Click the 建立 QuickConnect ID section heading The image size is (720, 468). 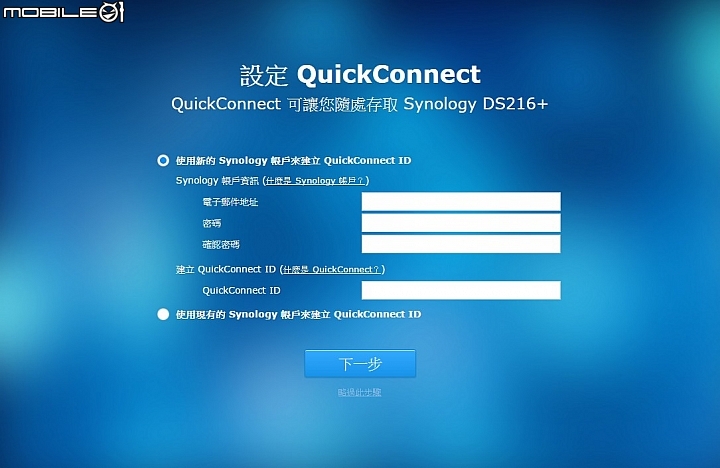[226, 270]
